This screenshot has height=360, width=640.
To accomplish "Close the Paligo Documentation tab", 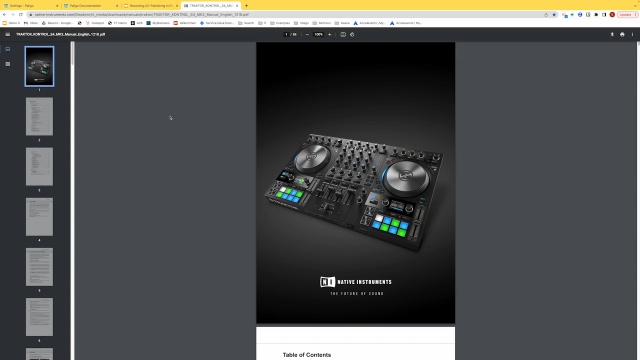I will click(x=117, y=6).
